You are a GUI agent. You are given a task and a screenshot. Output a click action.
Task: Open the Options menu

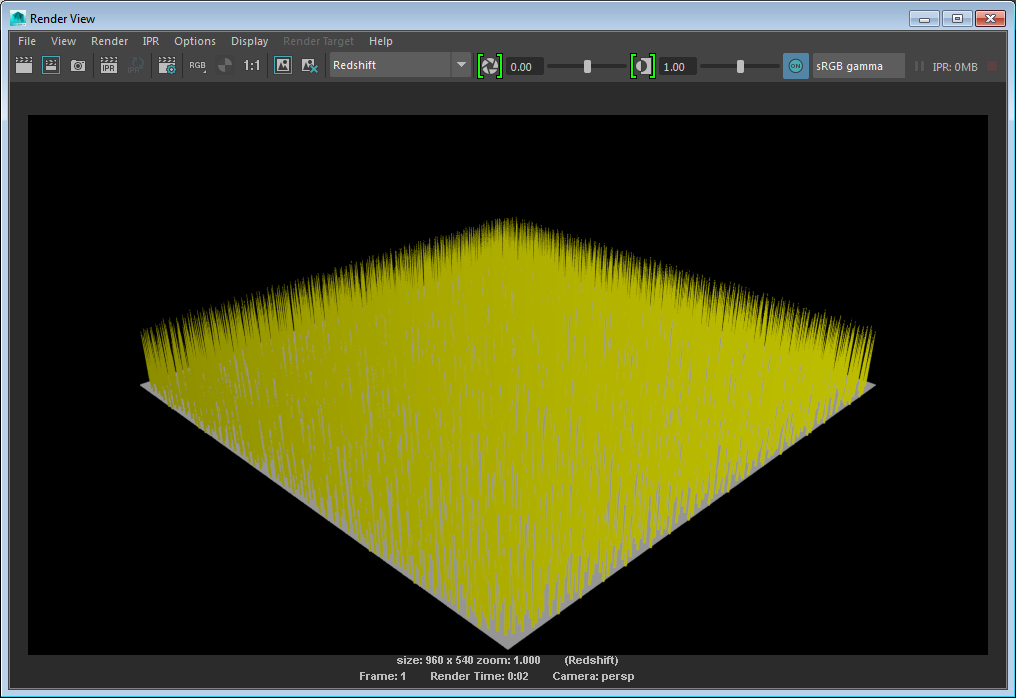(x=194, y=41)
